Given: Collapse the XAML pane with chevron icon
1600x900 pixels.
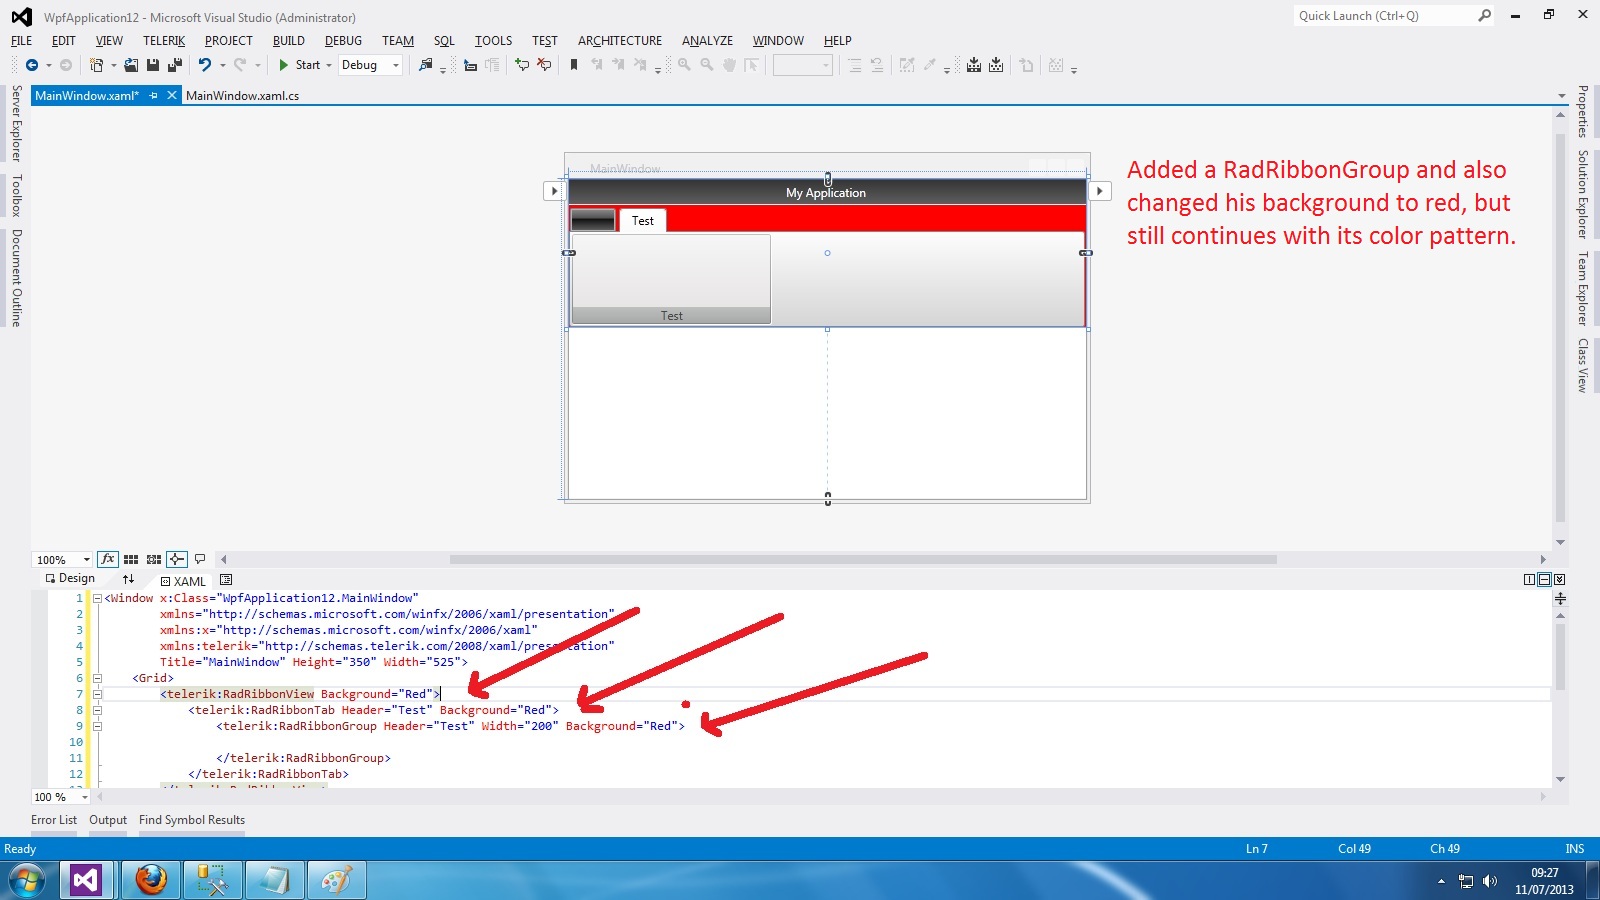Looking at the screenshot, I should click(x=1559, y=579).
